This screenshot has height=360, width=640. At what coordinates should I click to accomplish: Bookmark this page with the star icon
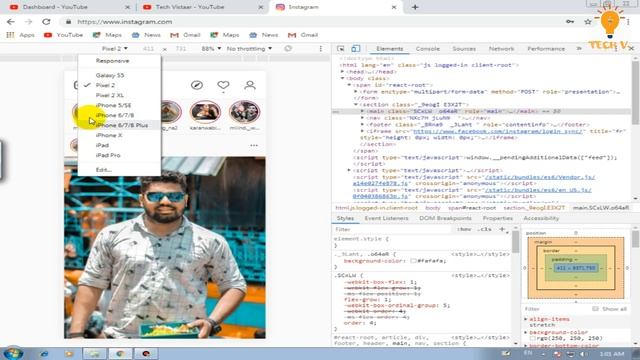(588, 22)
